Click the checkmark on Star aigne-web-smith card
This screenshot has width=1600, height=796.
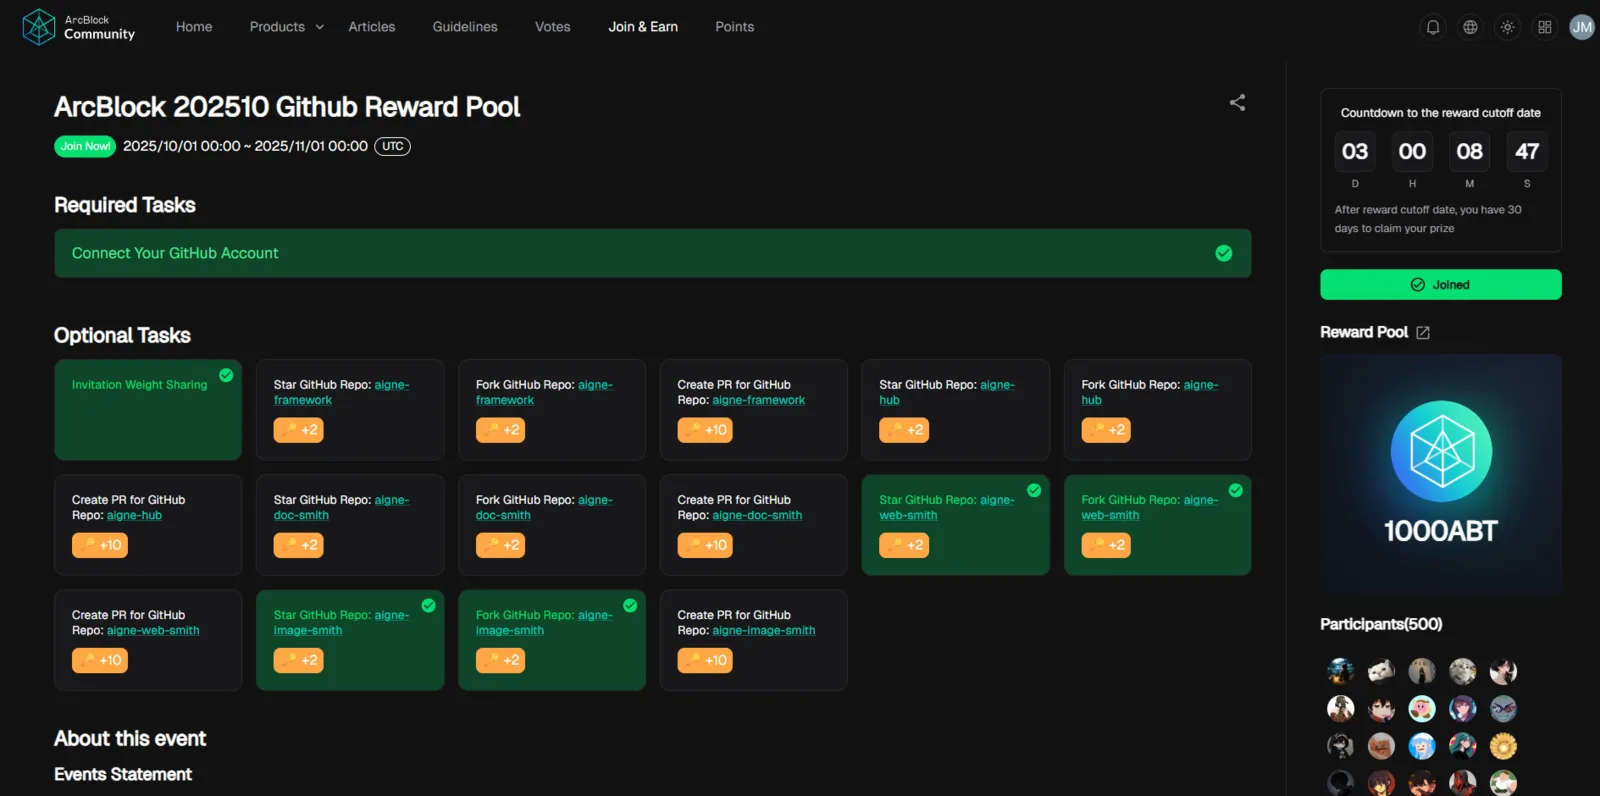point(1034,490)
